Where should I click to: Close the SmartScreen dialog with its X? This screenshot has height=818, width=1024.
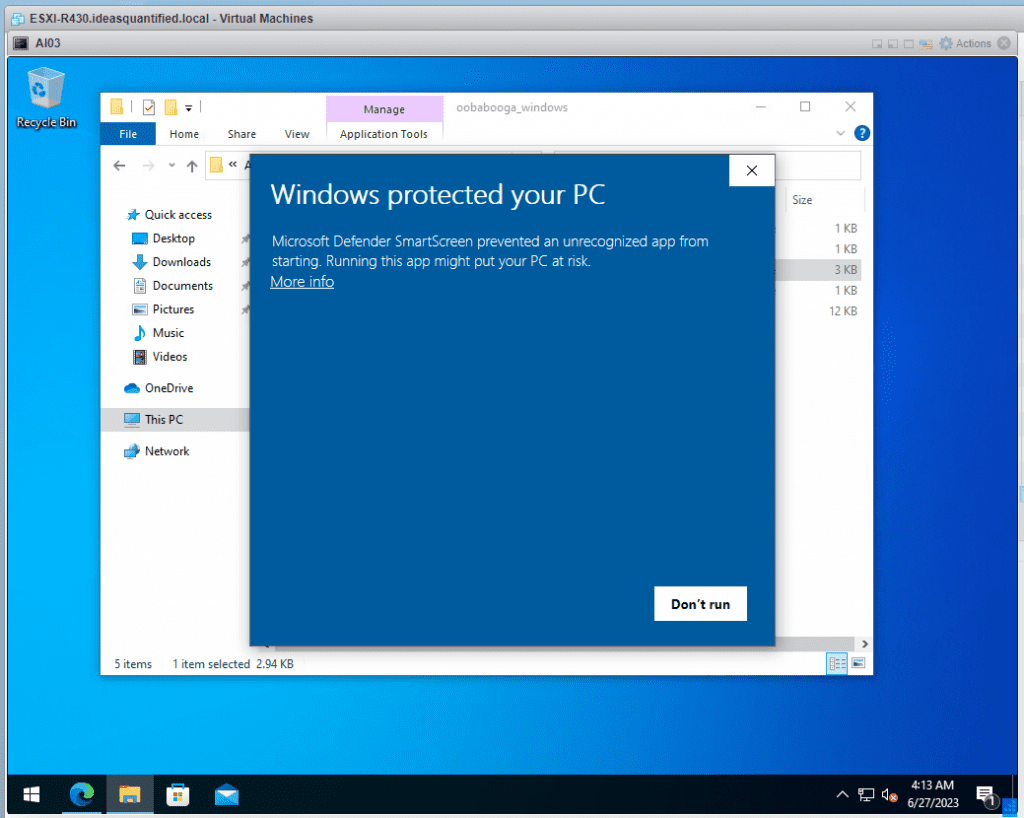(752, 170)
